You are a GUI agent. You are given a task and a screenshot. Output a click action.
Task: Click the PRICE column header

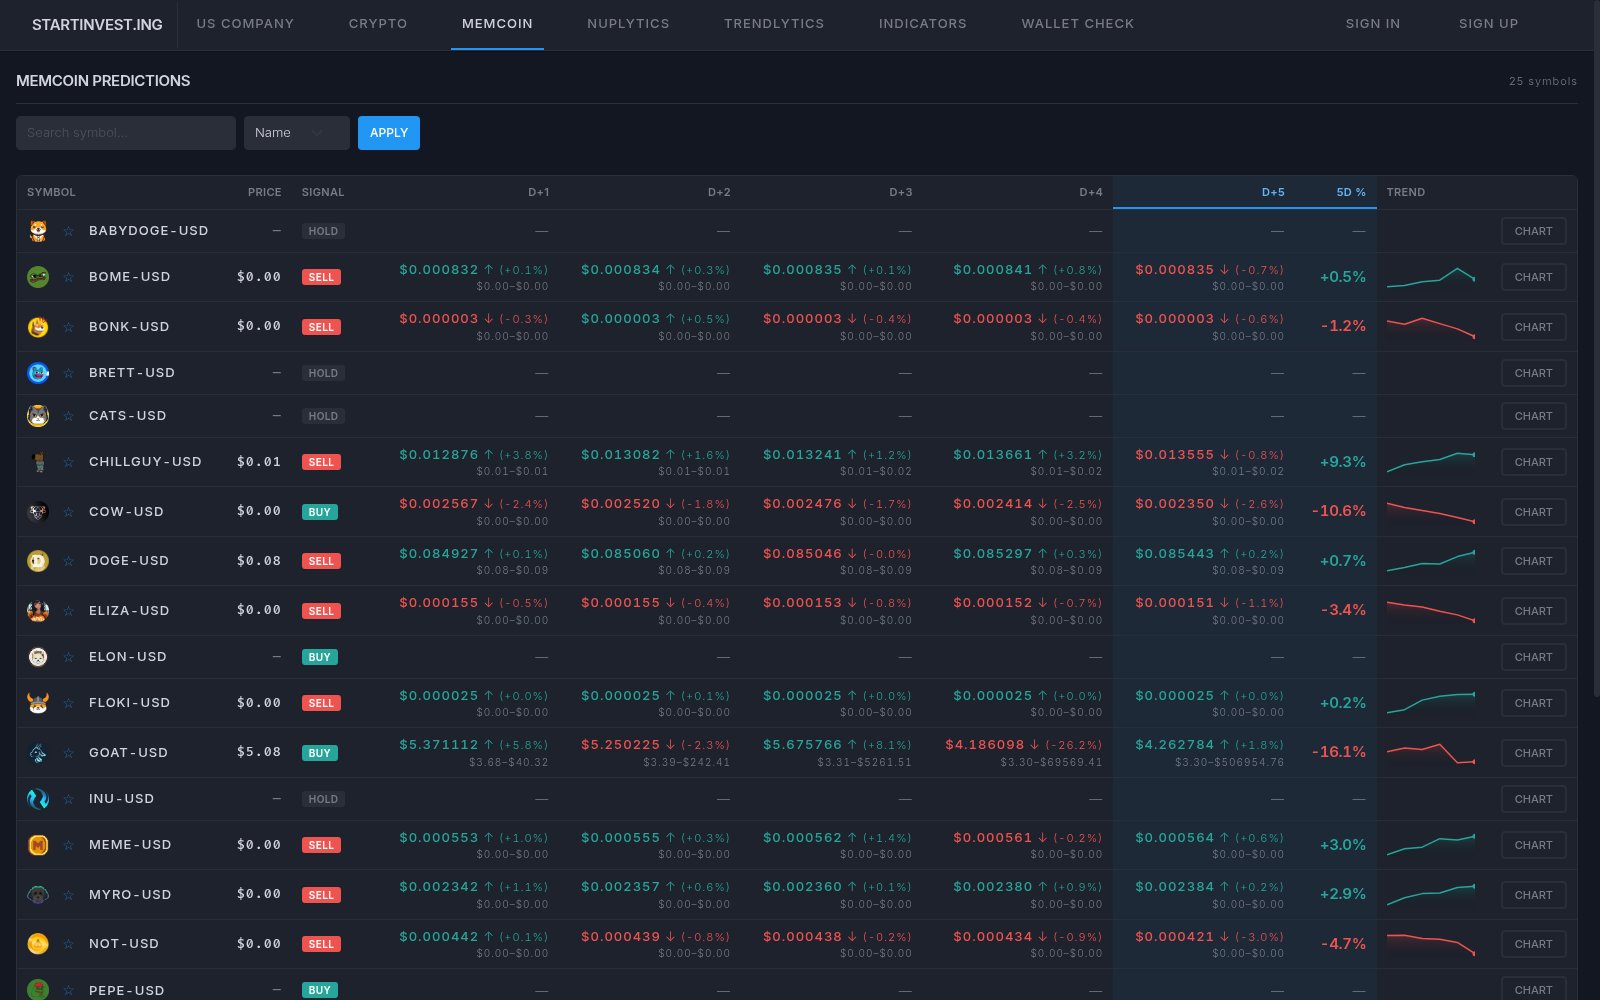point(264,192)
